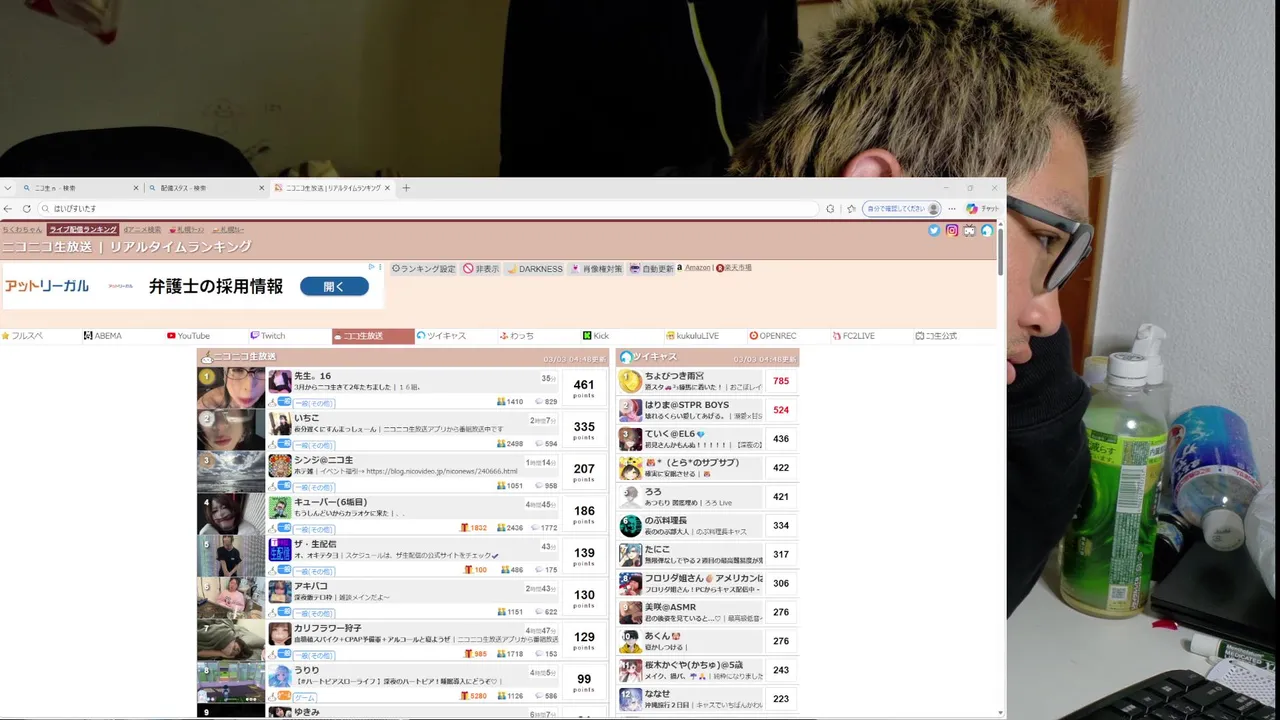Select the ニコニコ生放送 ranking browser tab
Viewport: 1280px width, 720px height.
(334, 188)
